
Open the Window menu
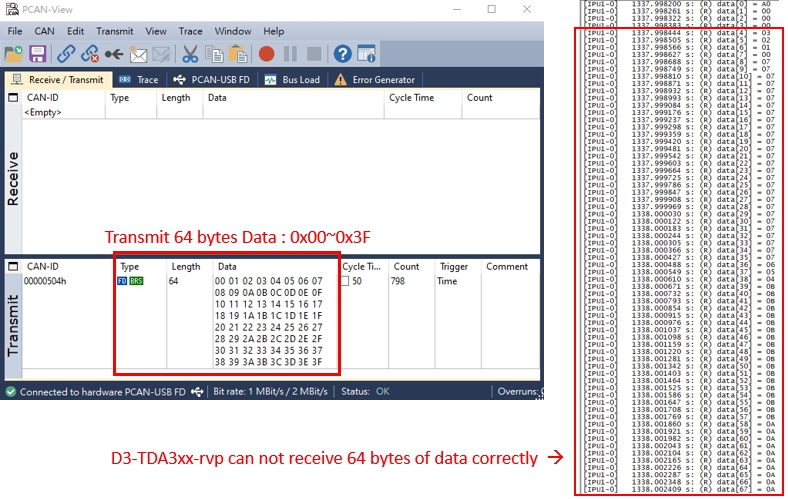[233, 31]
